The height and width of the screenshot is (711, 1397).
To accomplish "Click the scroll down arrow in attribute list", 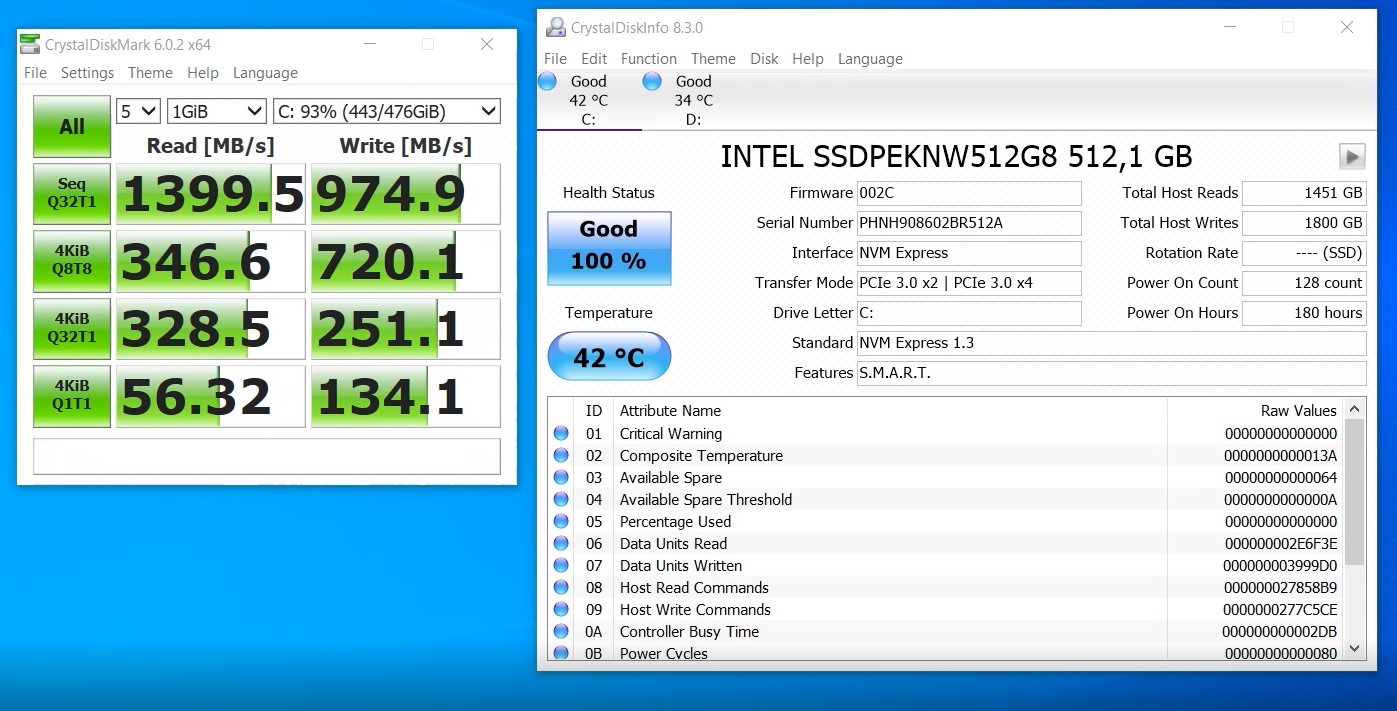I will tap(1355, 649).
